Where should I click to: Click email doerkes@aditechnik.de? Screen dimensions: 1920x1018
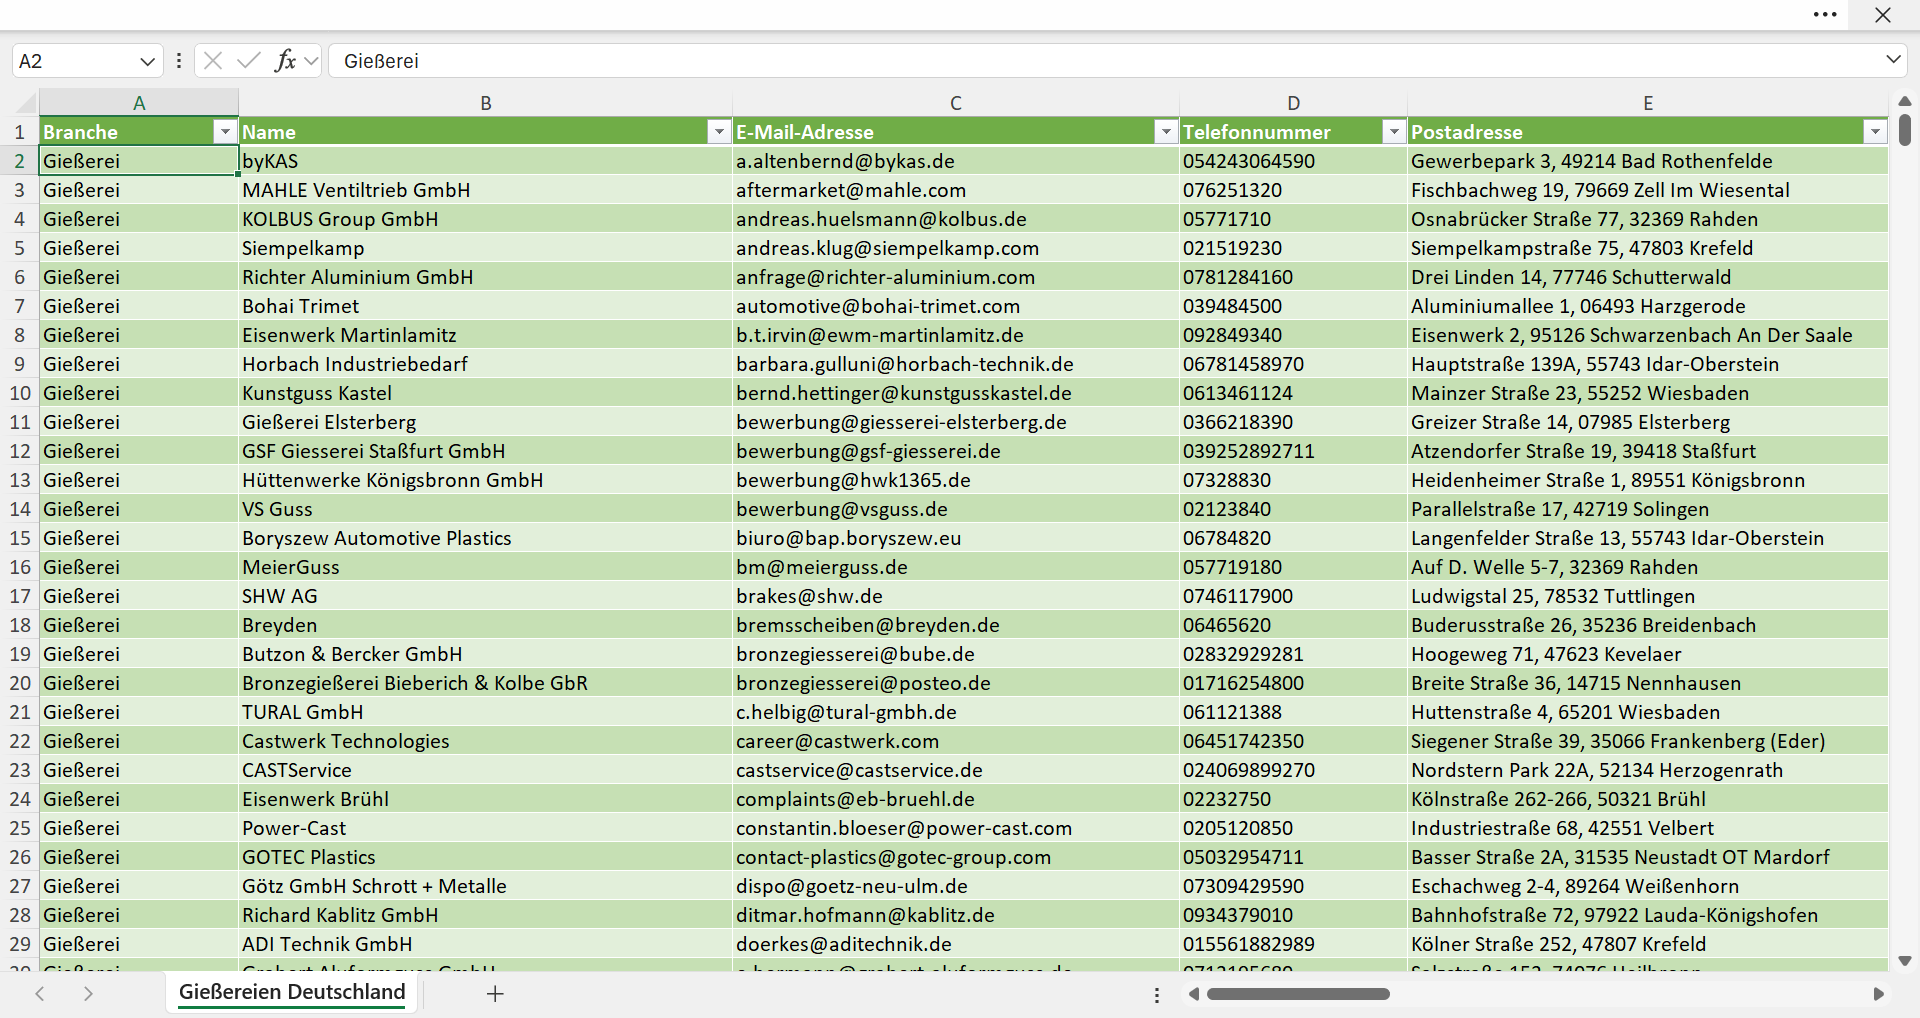(956, 944)
